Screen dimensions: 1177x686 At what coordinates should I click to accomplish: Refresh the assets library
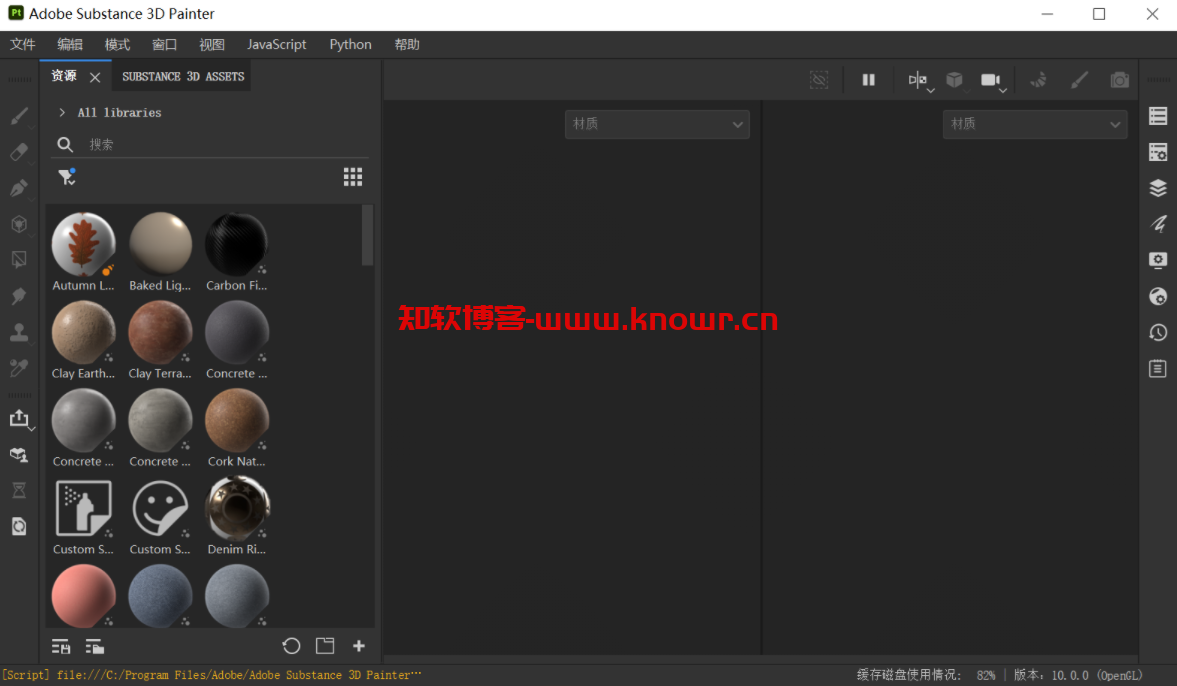[291, 645]
